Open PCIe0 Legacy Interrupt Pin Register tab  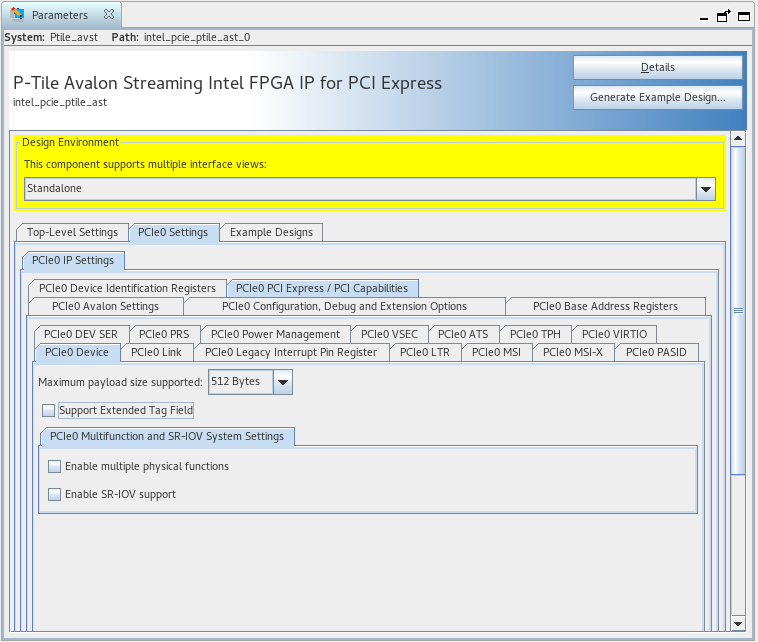tap(291, 352)
